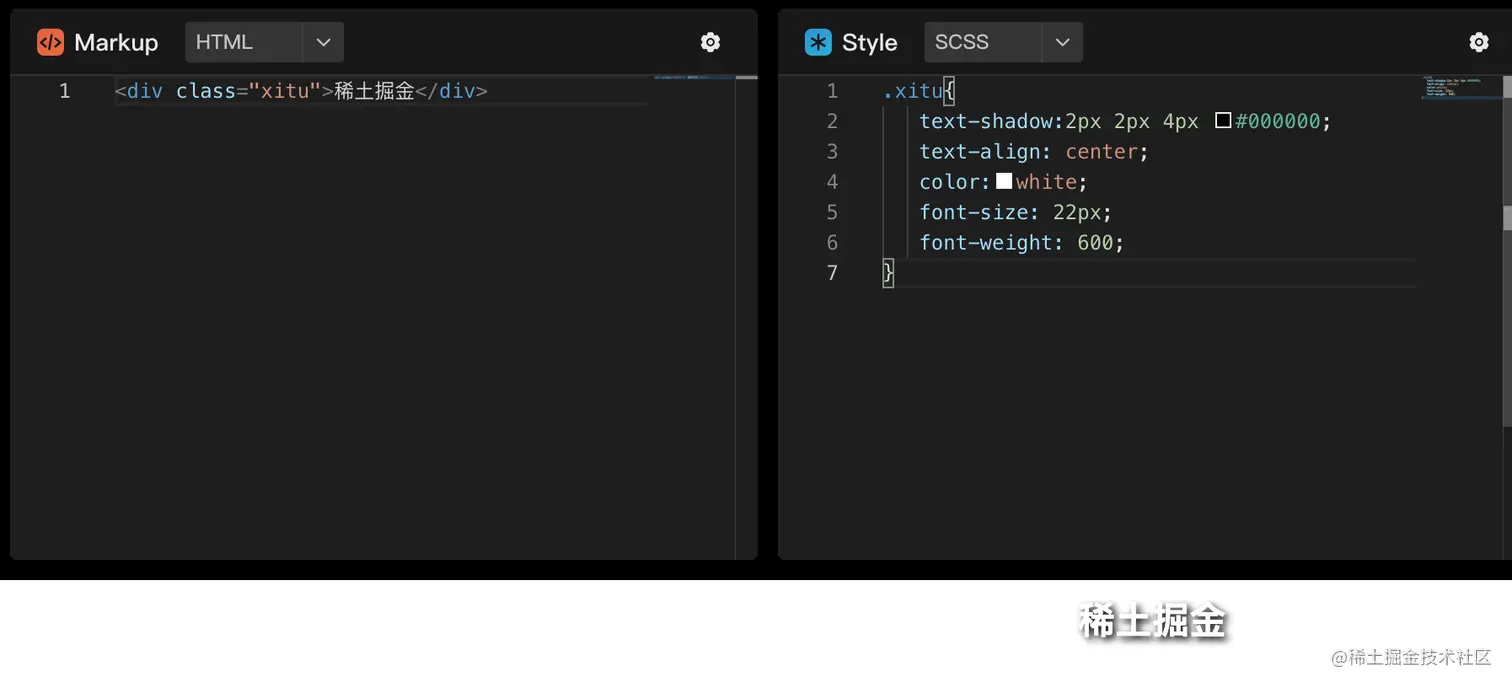The width and height of the screenshot is (1512, 688).
Task: Select the SCSS language selector box
Action: [x=982, y=42]
